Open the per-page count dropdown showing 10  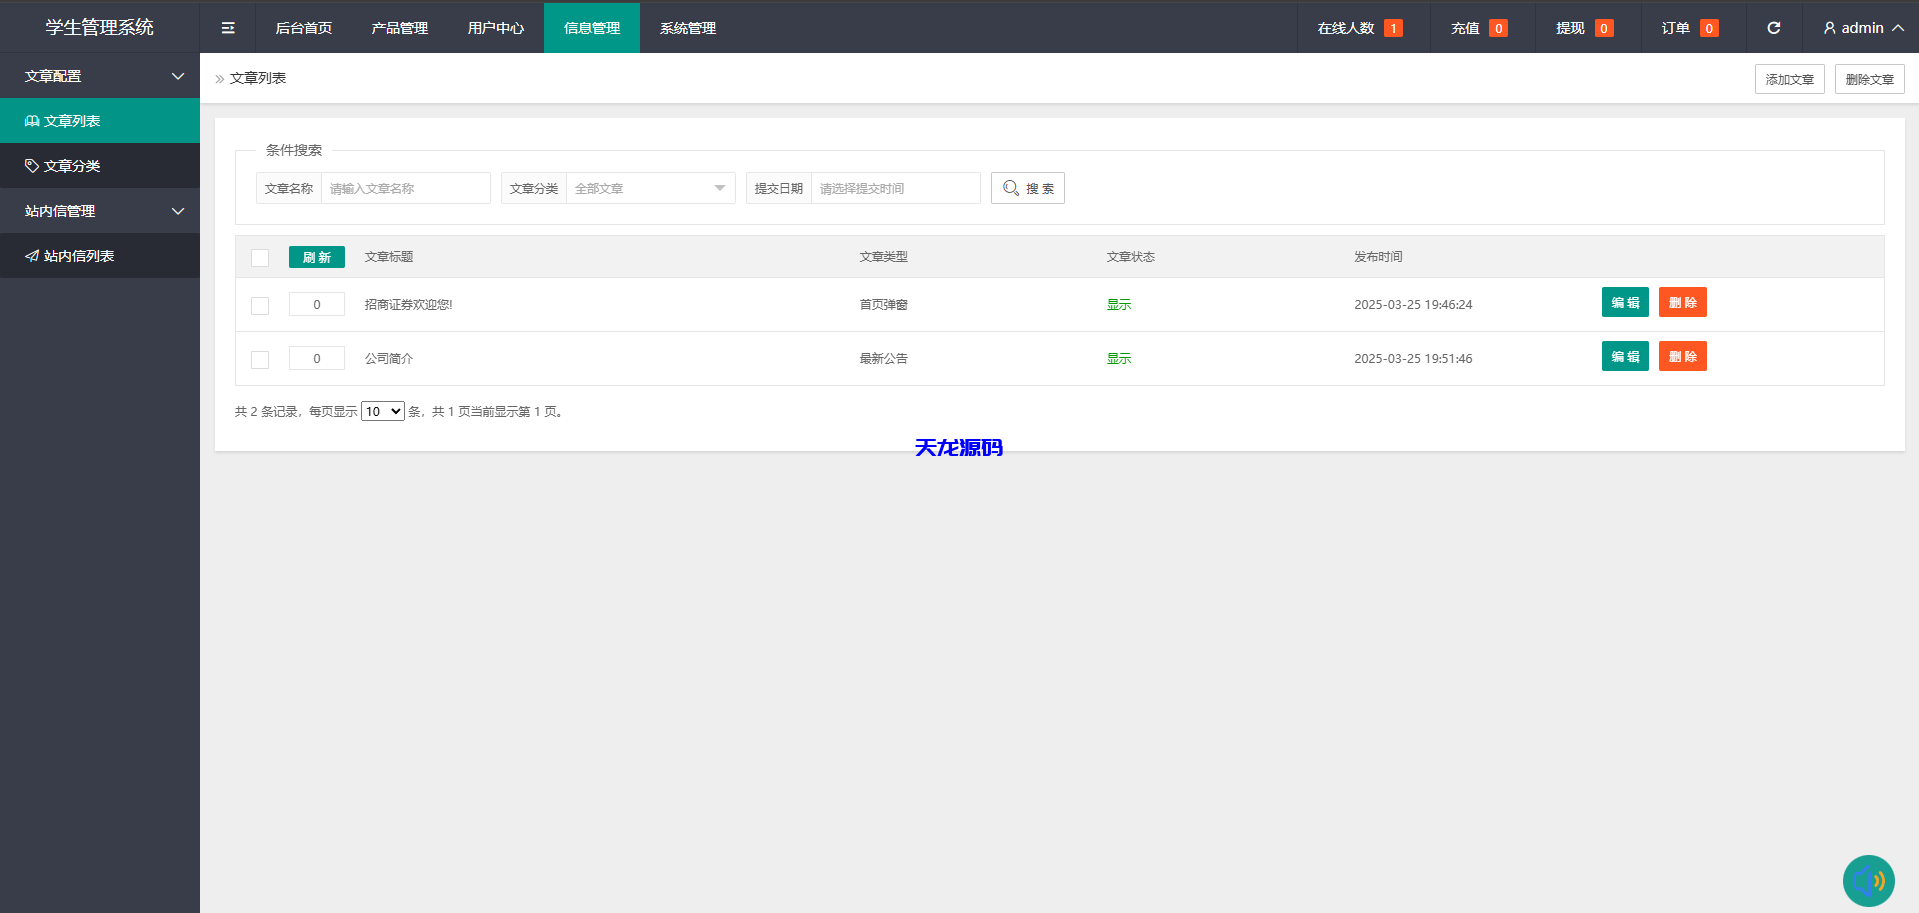pos(382,411)
